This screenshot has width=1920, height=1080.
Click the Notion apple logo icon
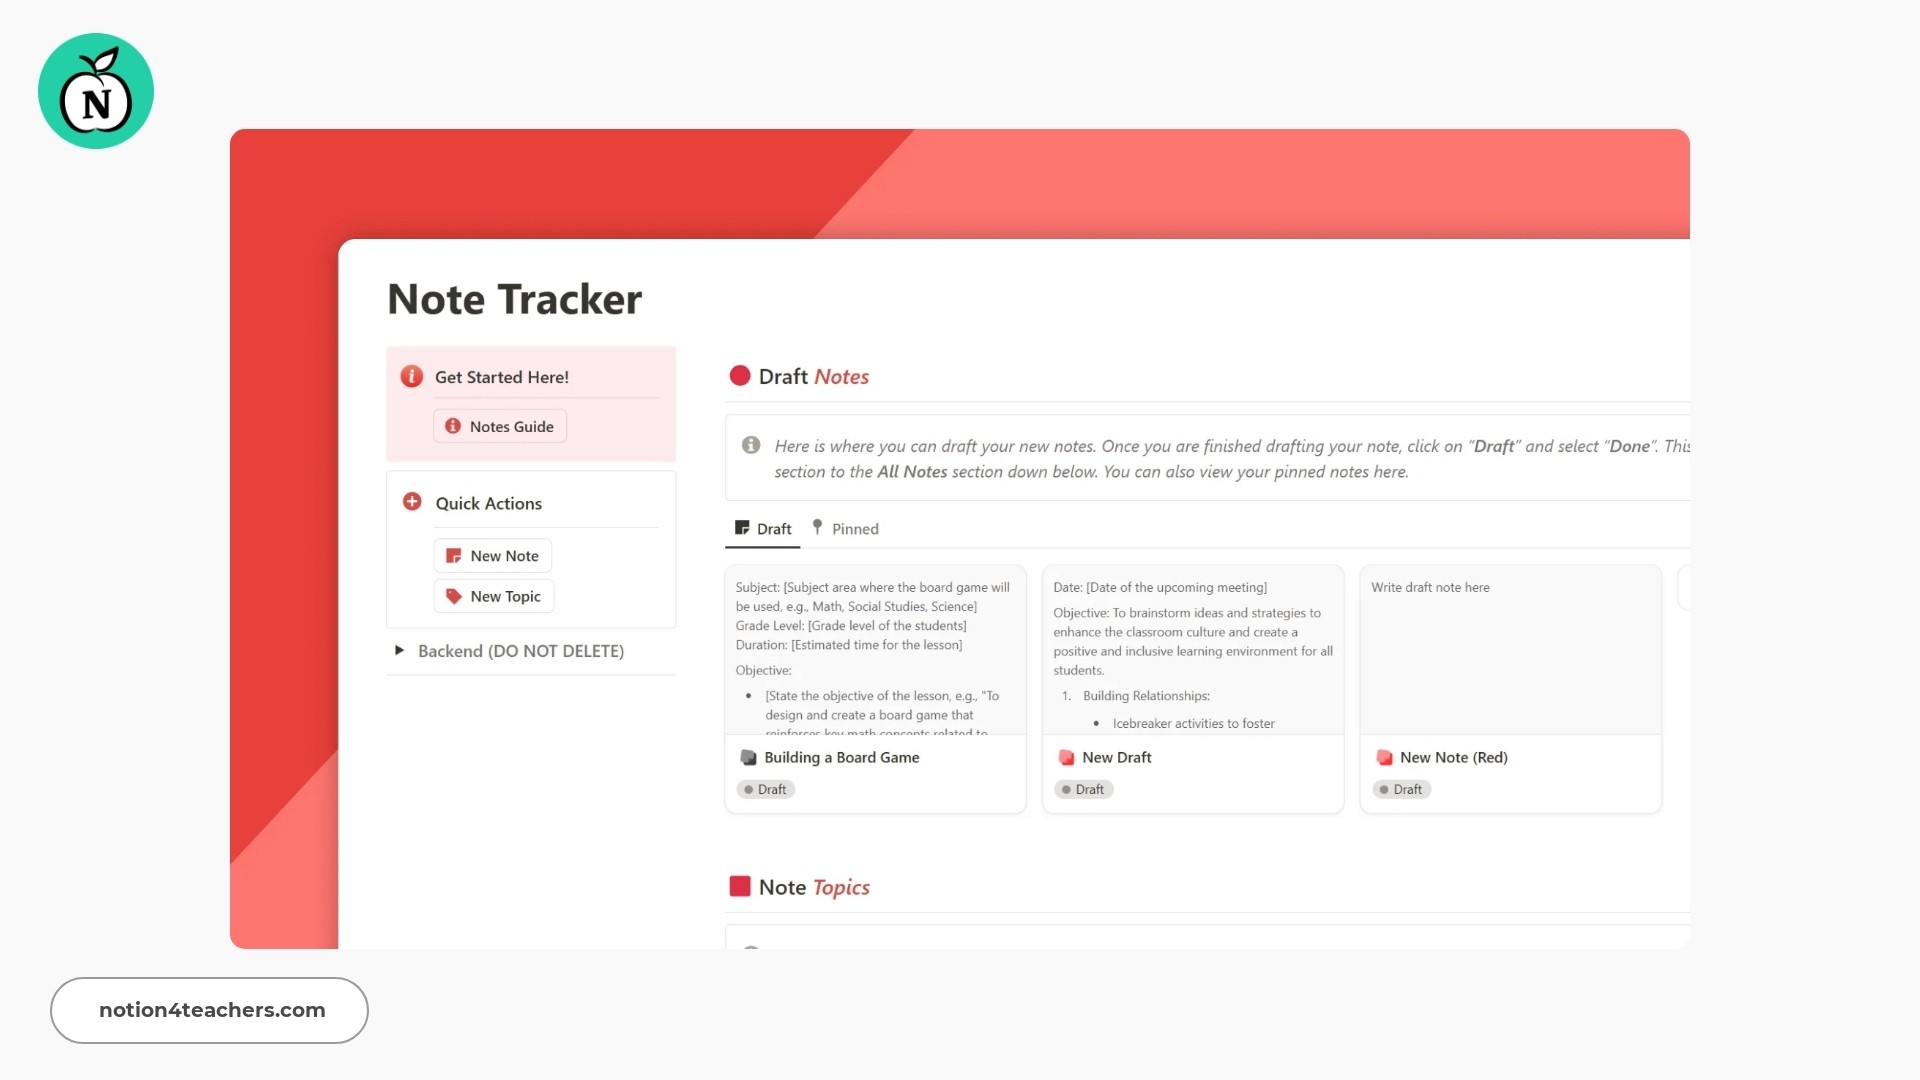tap(96, 90)
